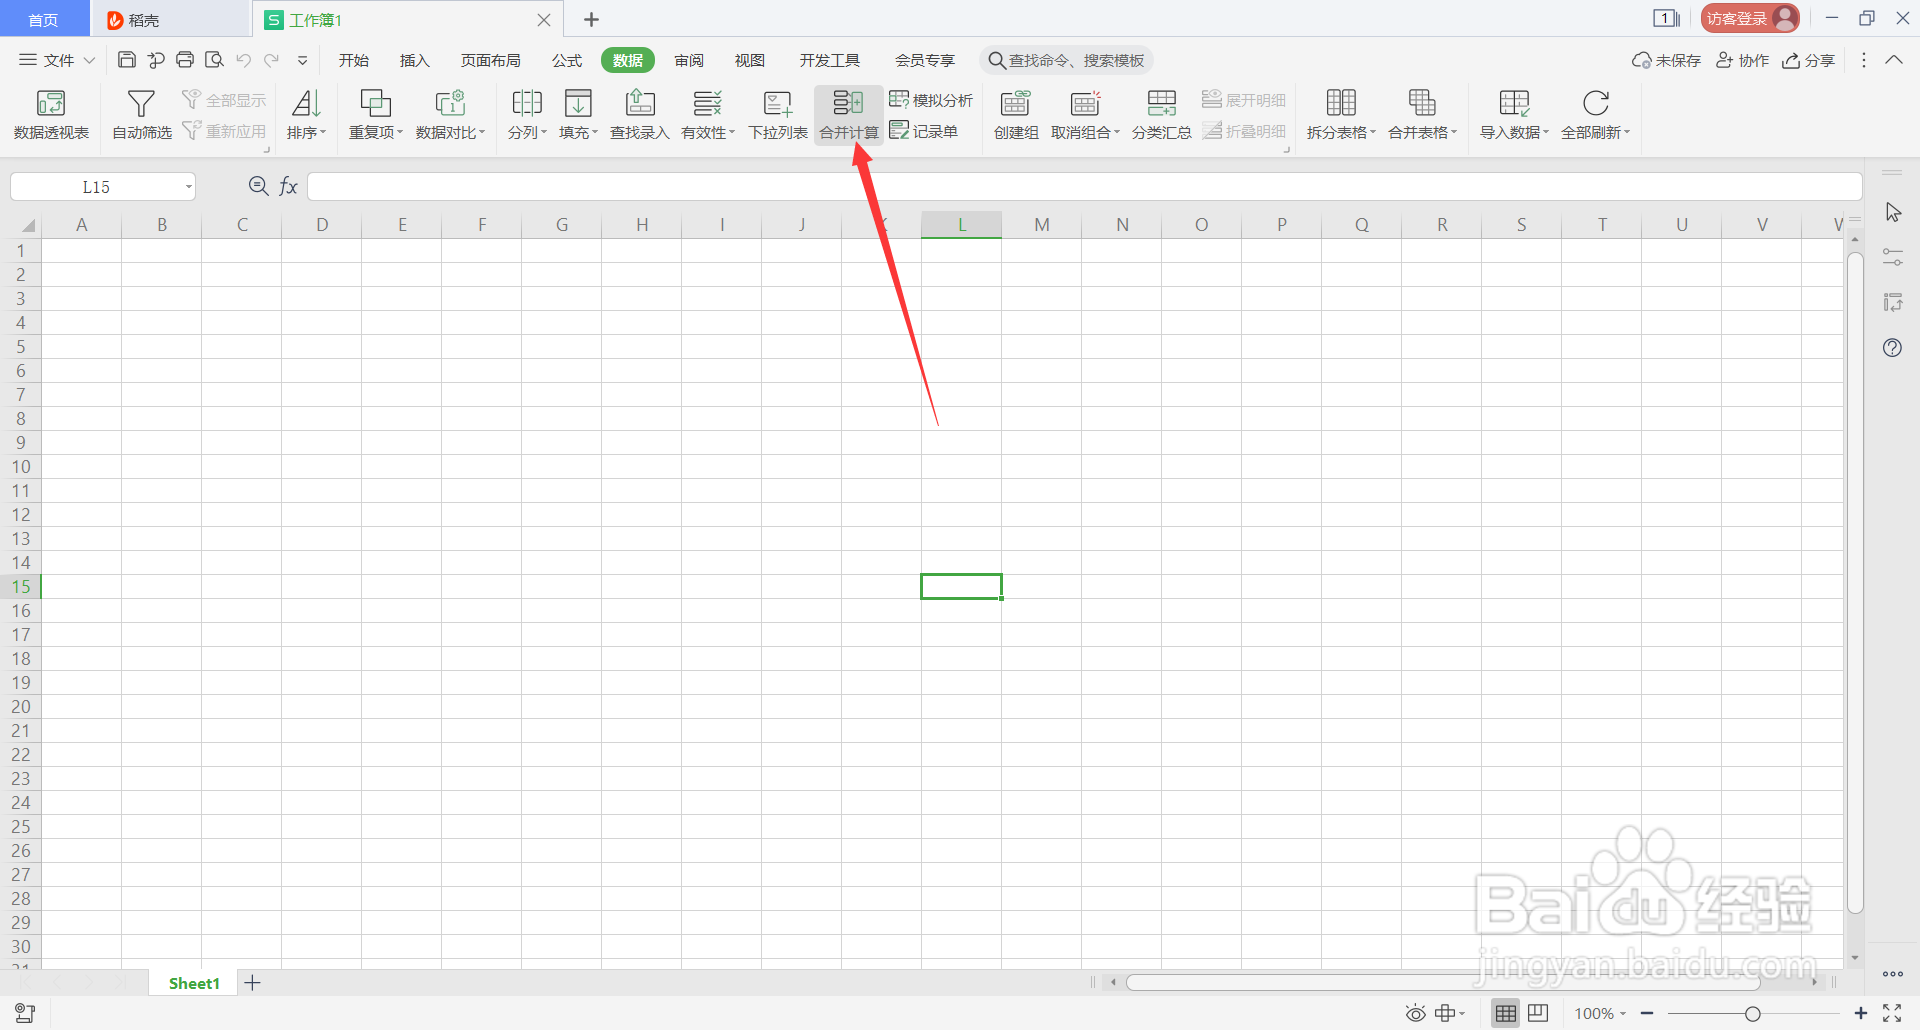The image size is (1920, 1030).
Task: Click the 分享 share button
Action: 1808,60
